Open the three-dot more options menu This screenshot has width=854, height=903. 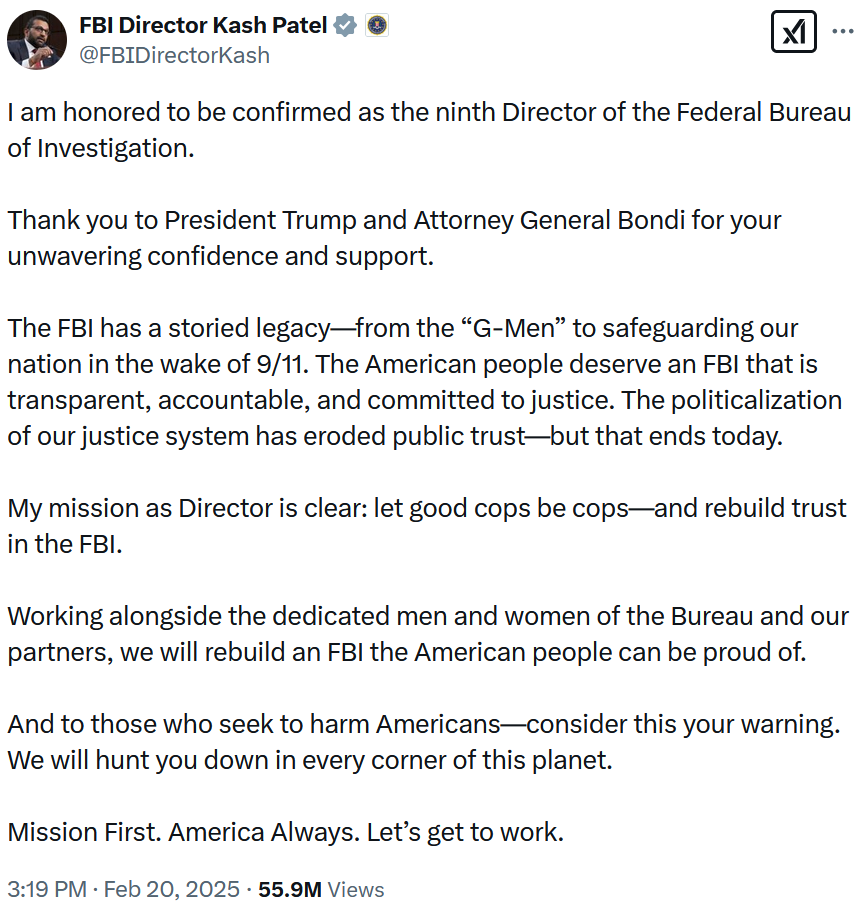[842, 31]
